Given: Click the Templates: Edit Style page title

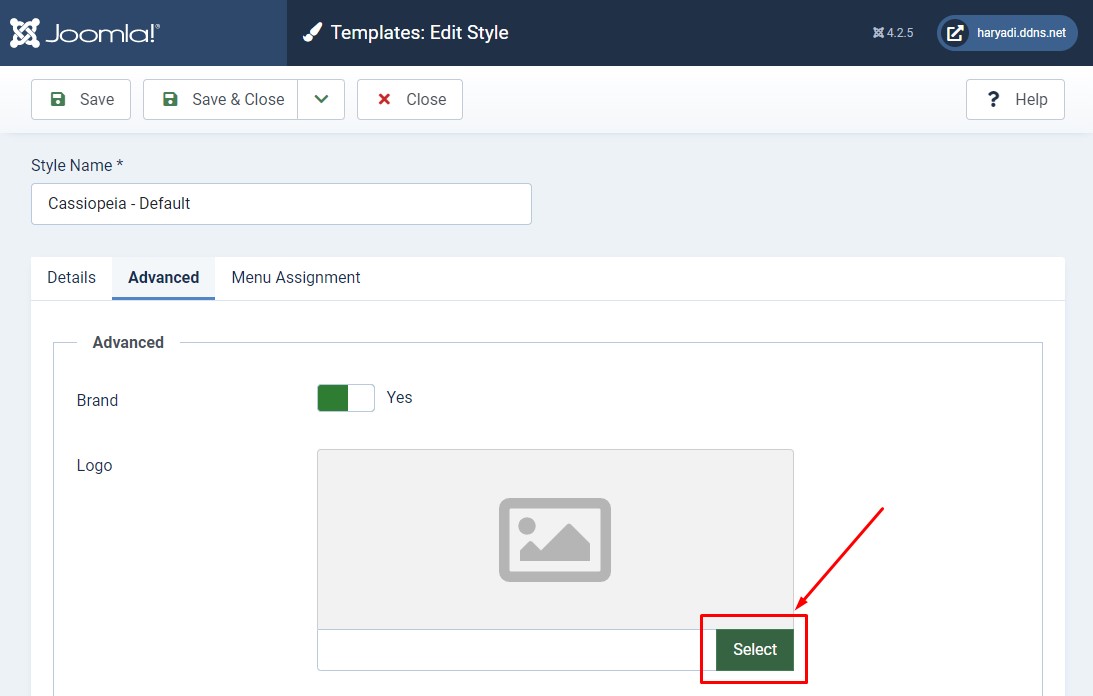Looking at the screenshot, I should pyautogui.click(x=419, y=33).
